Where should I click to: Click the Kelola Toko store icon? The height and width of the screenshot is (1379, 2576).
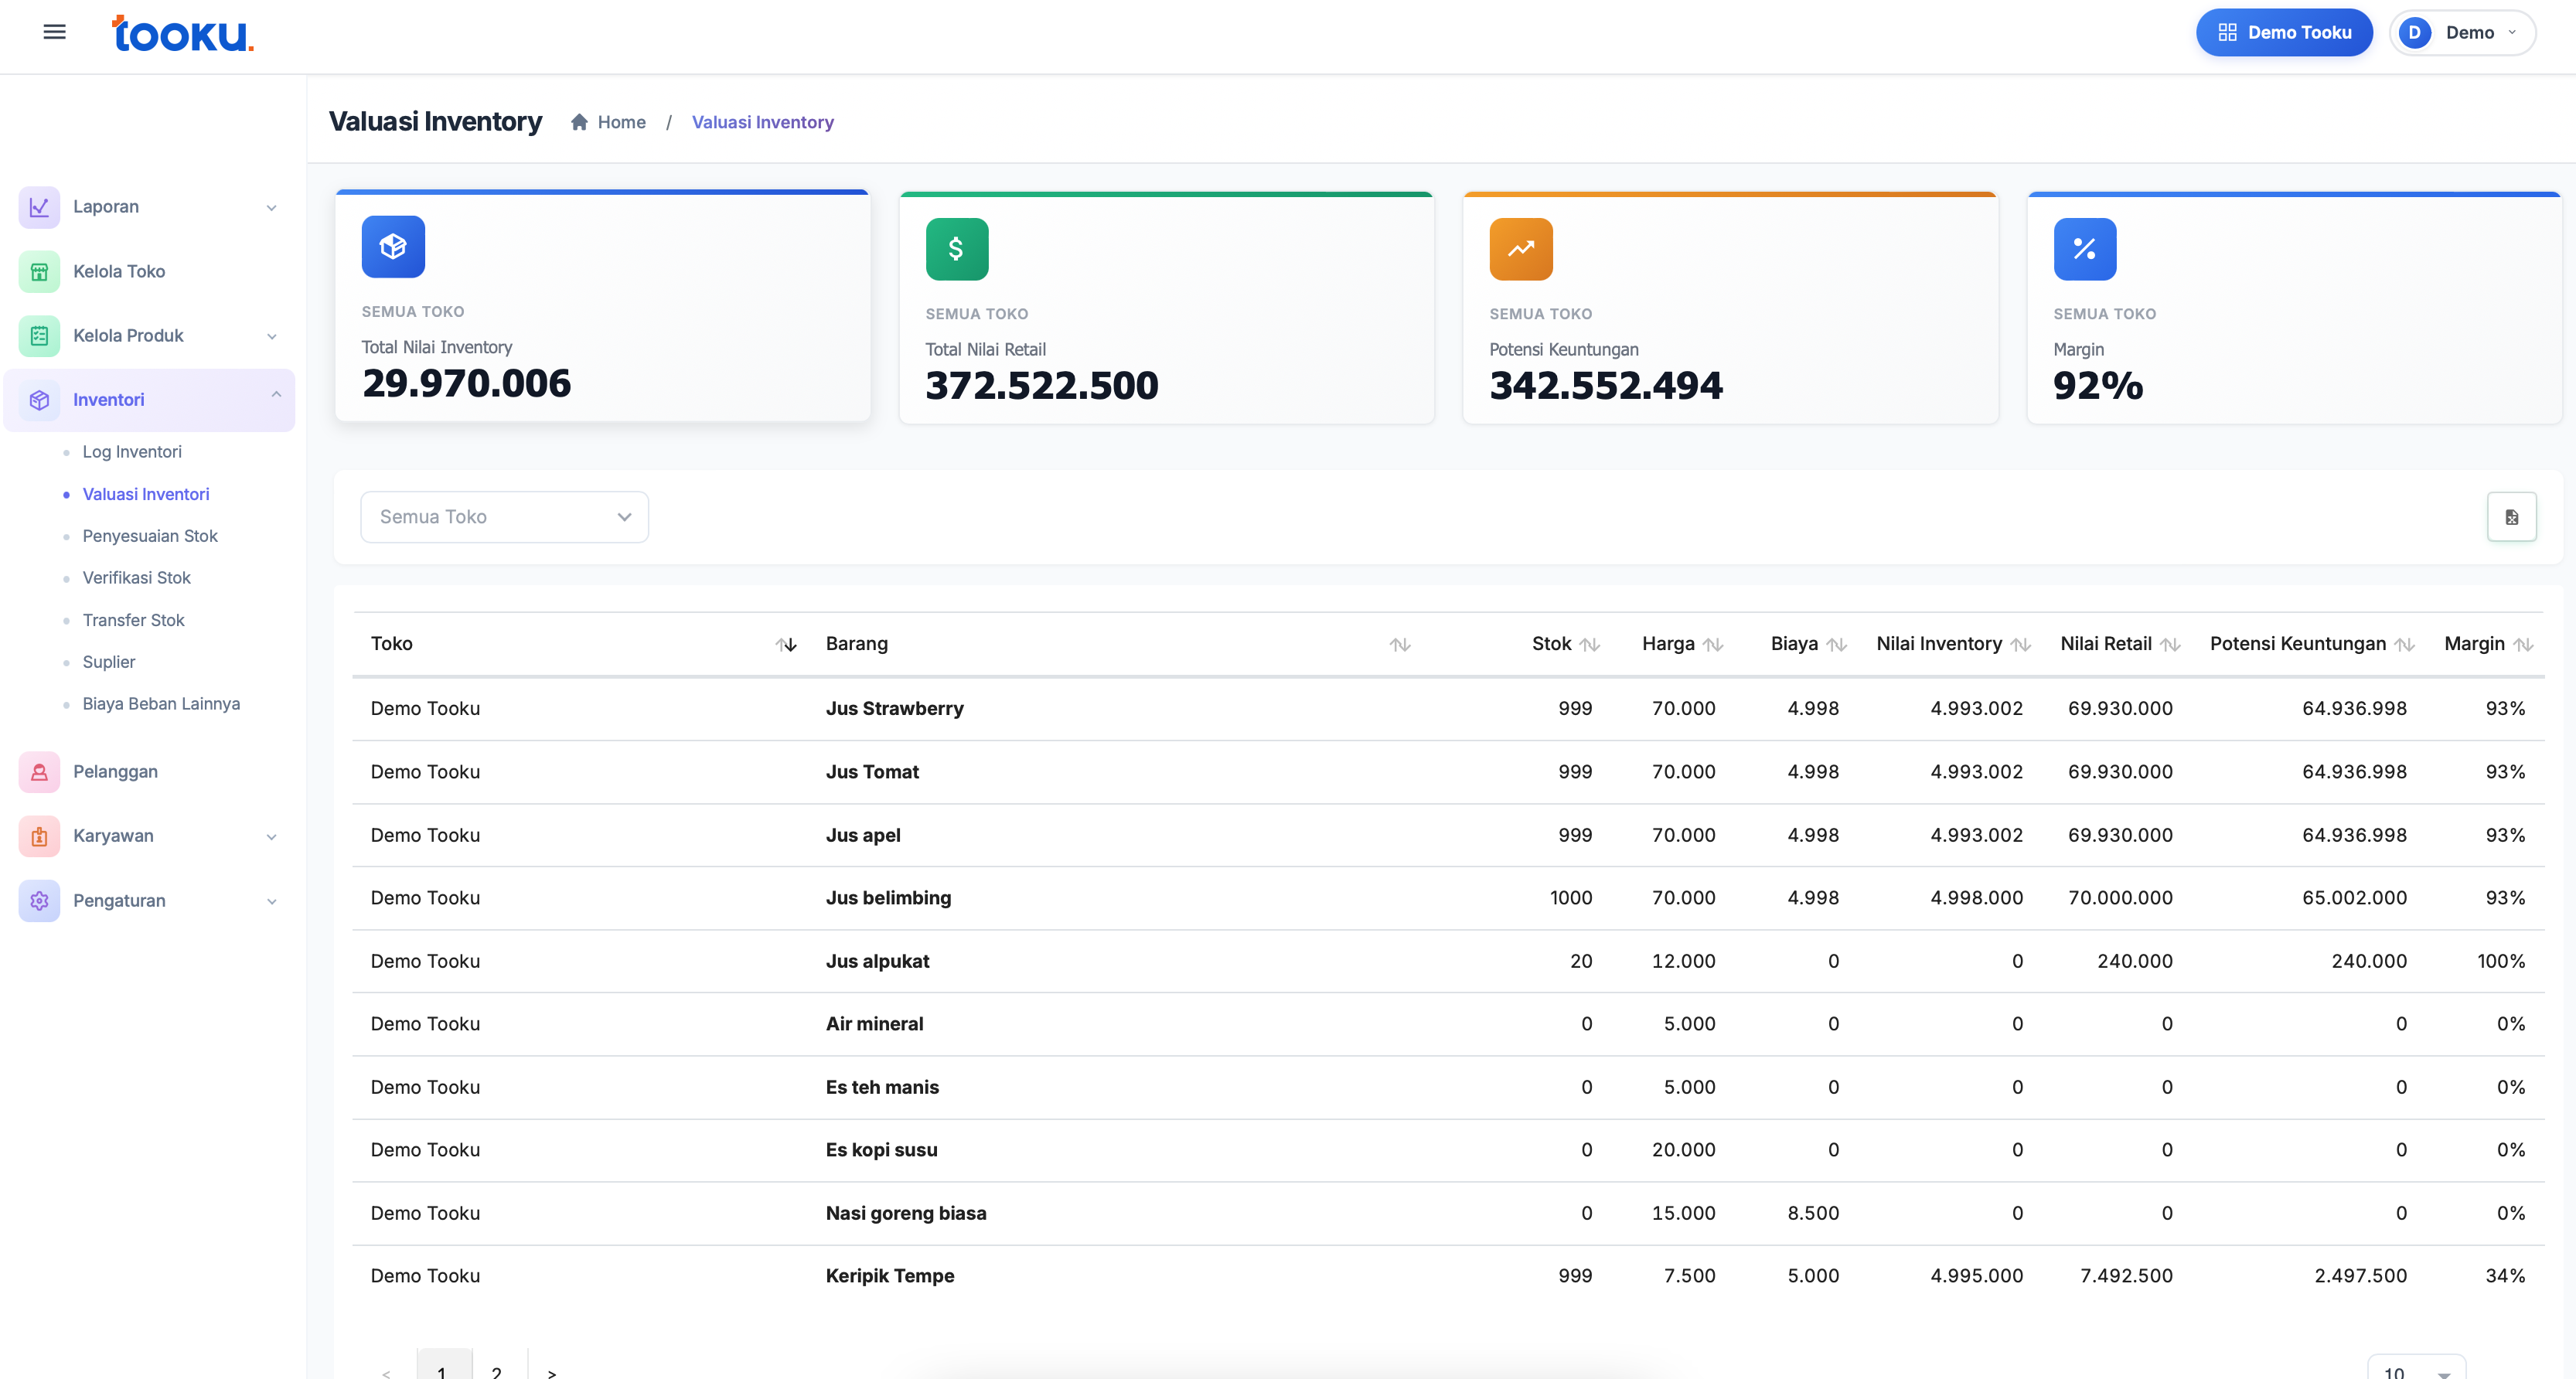[39, 272]
